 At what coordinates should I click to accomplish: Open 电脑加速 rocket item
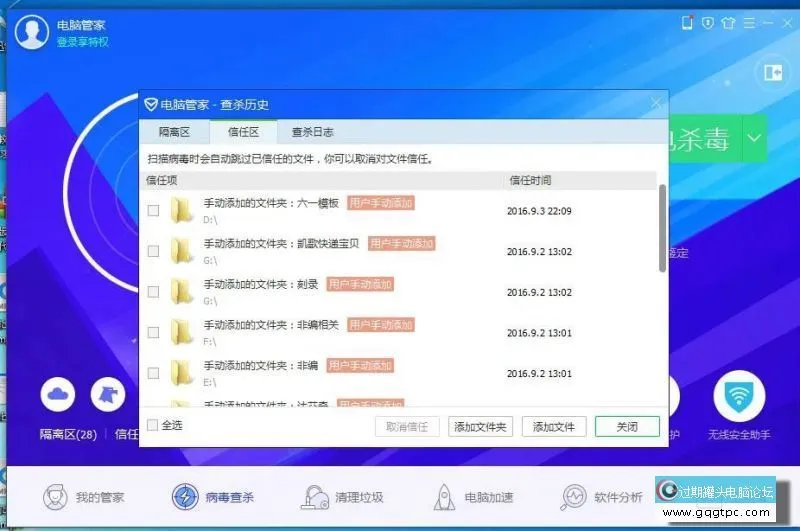(473, 497)
